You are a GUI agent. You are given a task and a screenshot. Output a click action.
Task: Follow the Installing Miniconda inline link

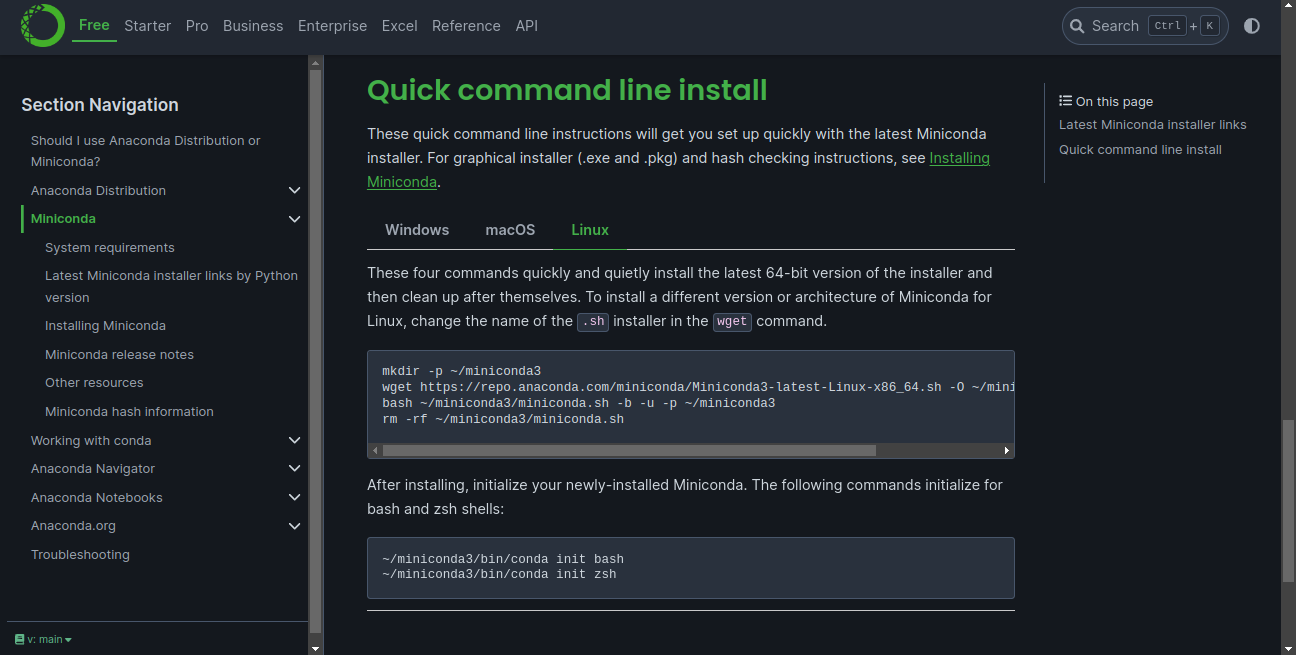point(960,158)
